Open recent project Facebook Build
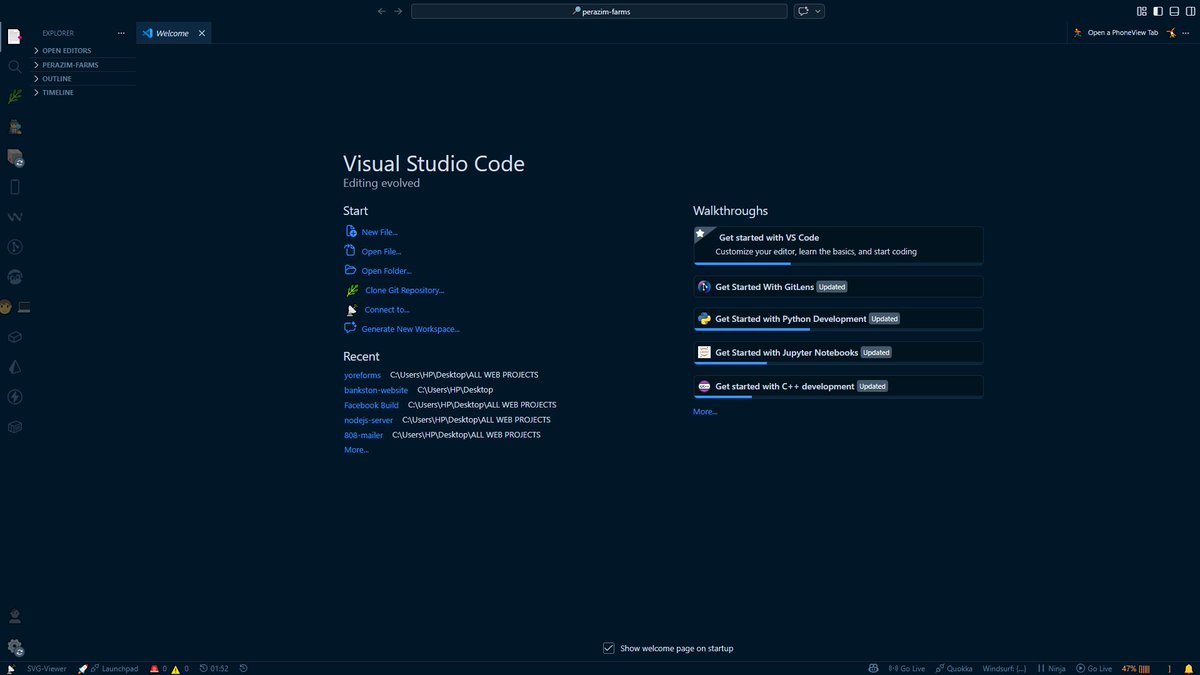The width and height of the screenshot is (1200, 675). [371, 405]
